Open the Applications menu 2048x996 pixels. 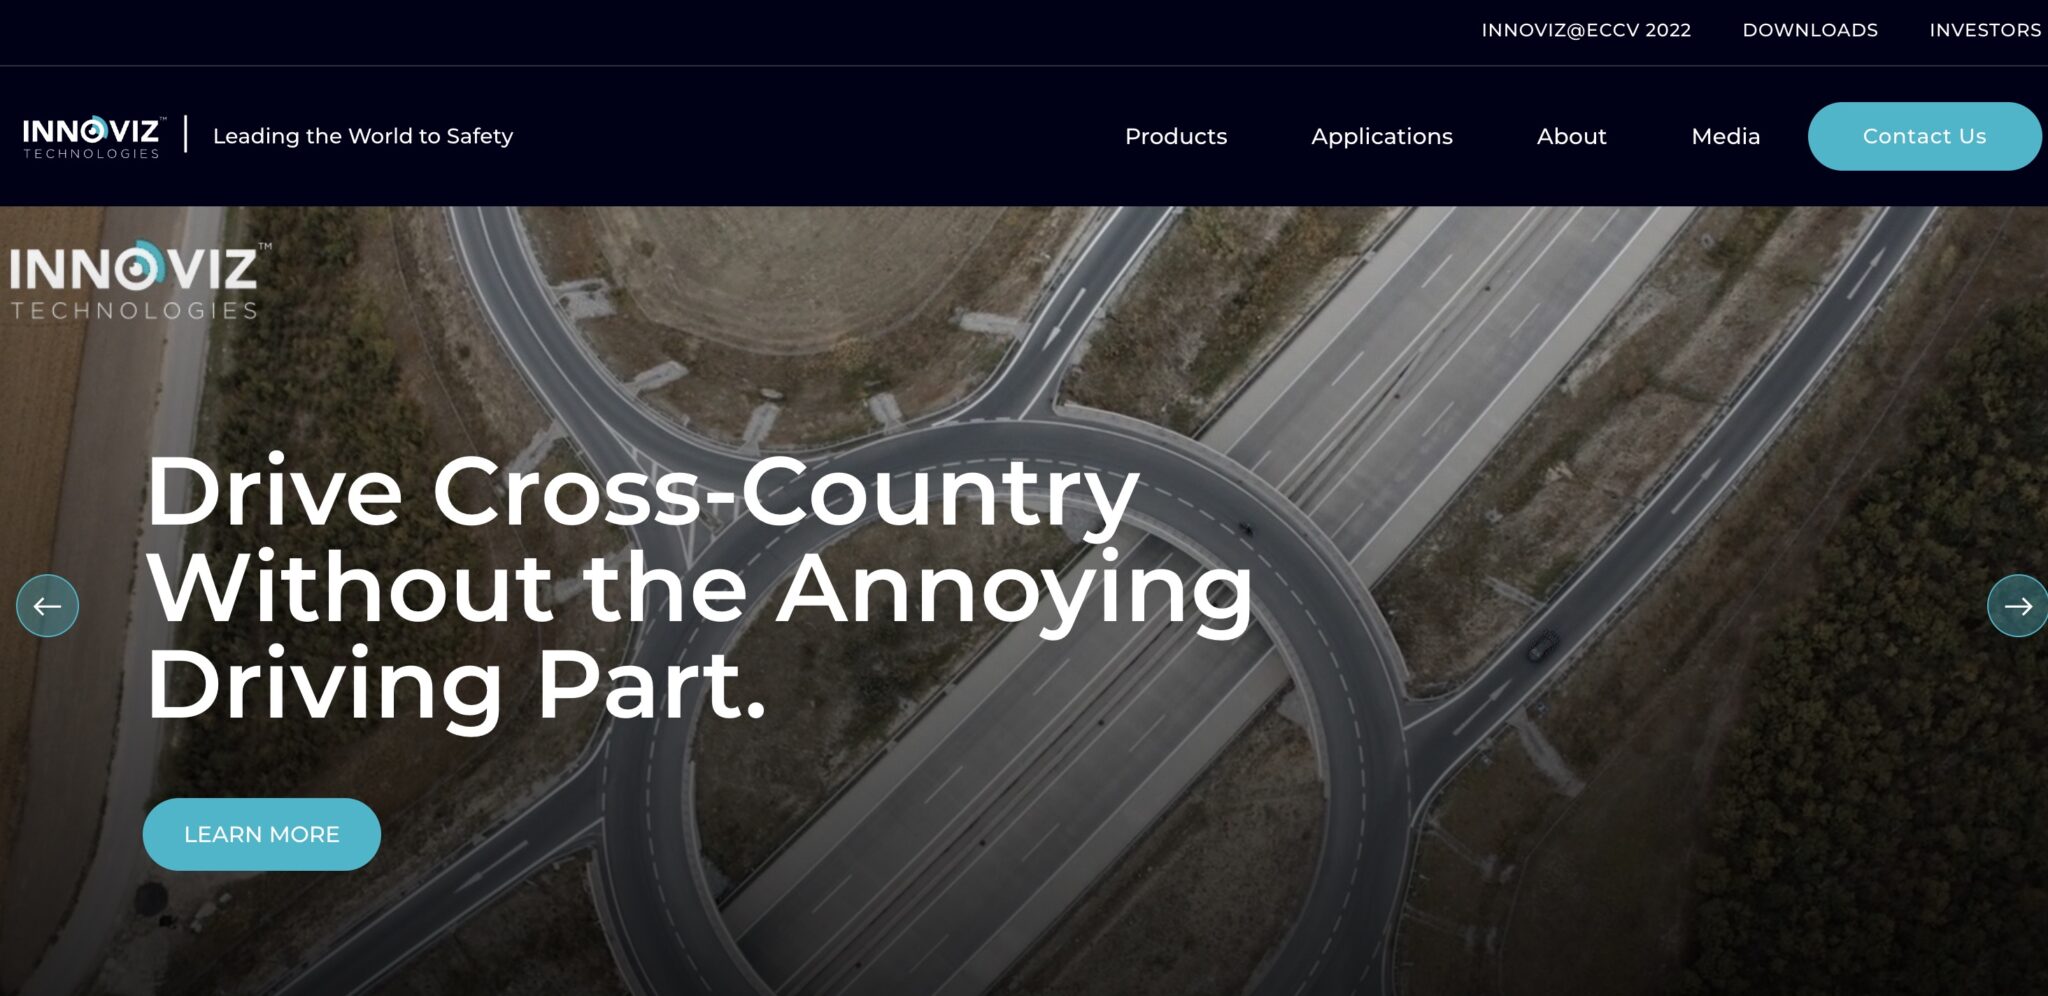(x=1382, y=136)
